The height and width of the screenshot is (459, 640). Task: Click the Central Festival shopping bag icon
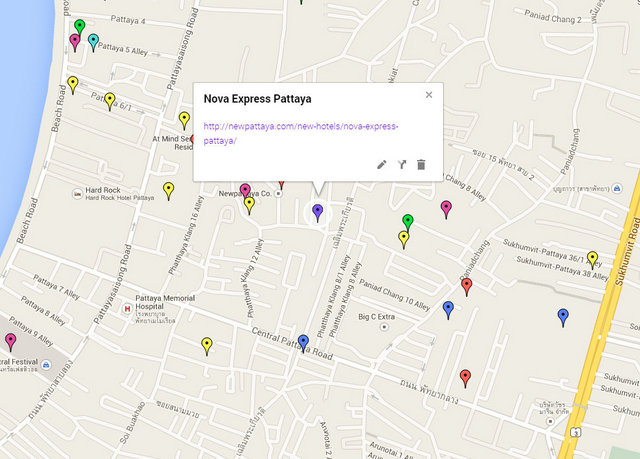(x=46, y=364)
